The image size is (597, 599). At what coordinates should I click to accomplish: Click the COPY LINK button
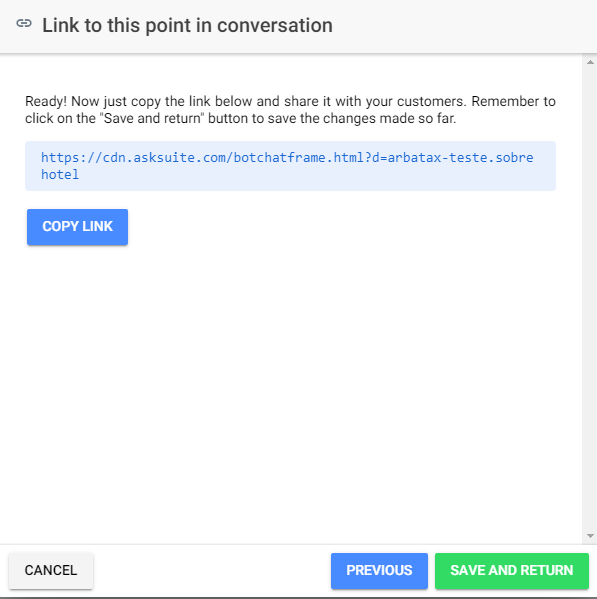point(77,227)
